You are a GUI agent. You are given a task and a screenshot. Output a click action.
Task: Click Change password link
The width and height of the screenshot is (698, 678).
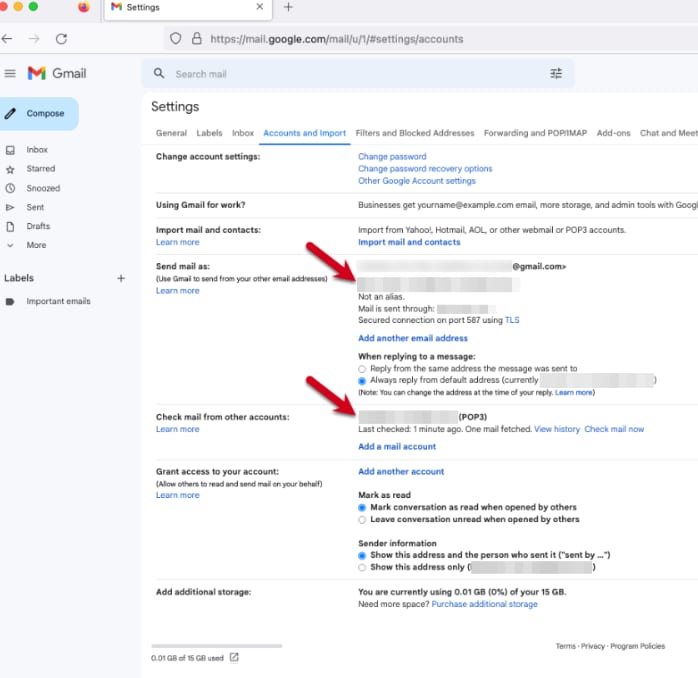coord(392,157)
